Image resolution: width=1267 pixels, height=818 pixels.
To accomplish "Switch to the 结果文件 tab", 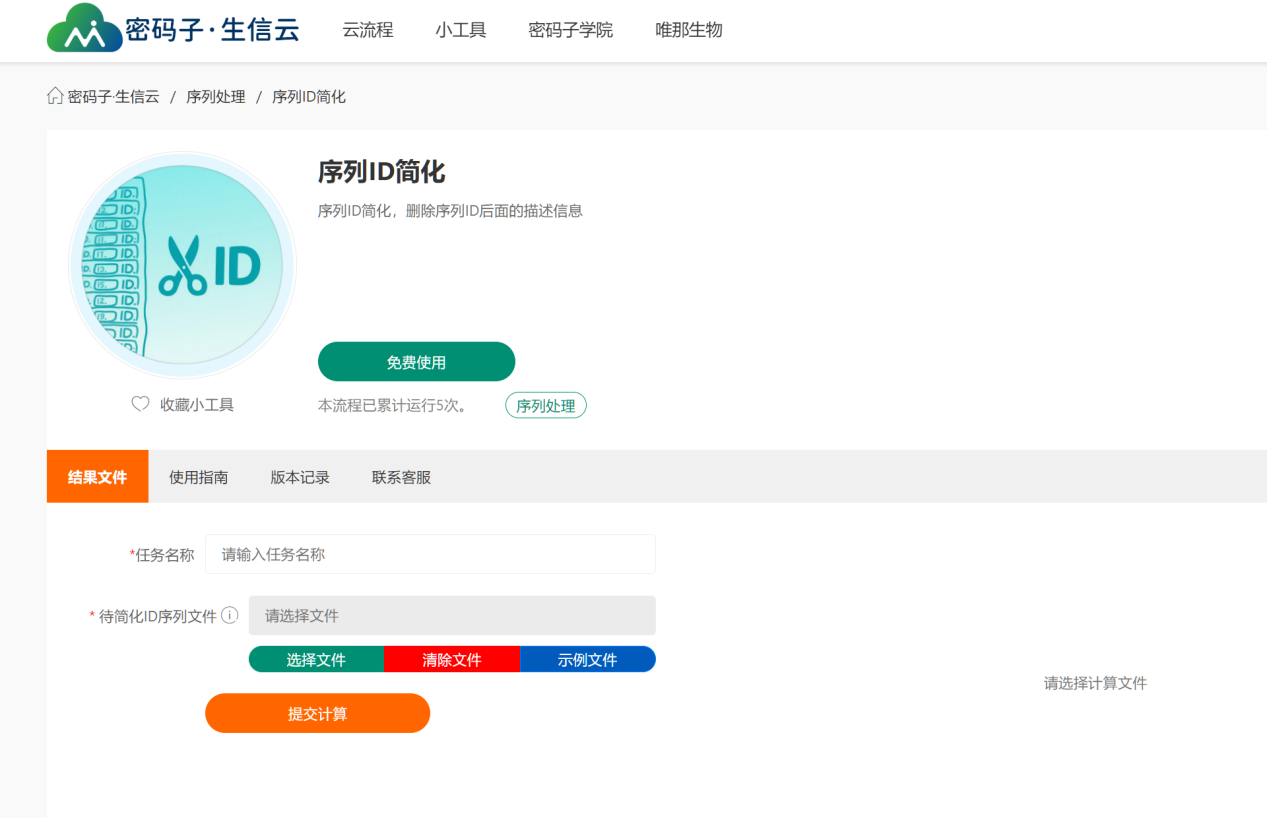I will [98, 477].
